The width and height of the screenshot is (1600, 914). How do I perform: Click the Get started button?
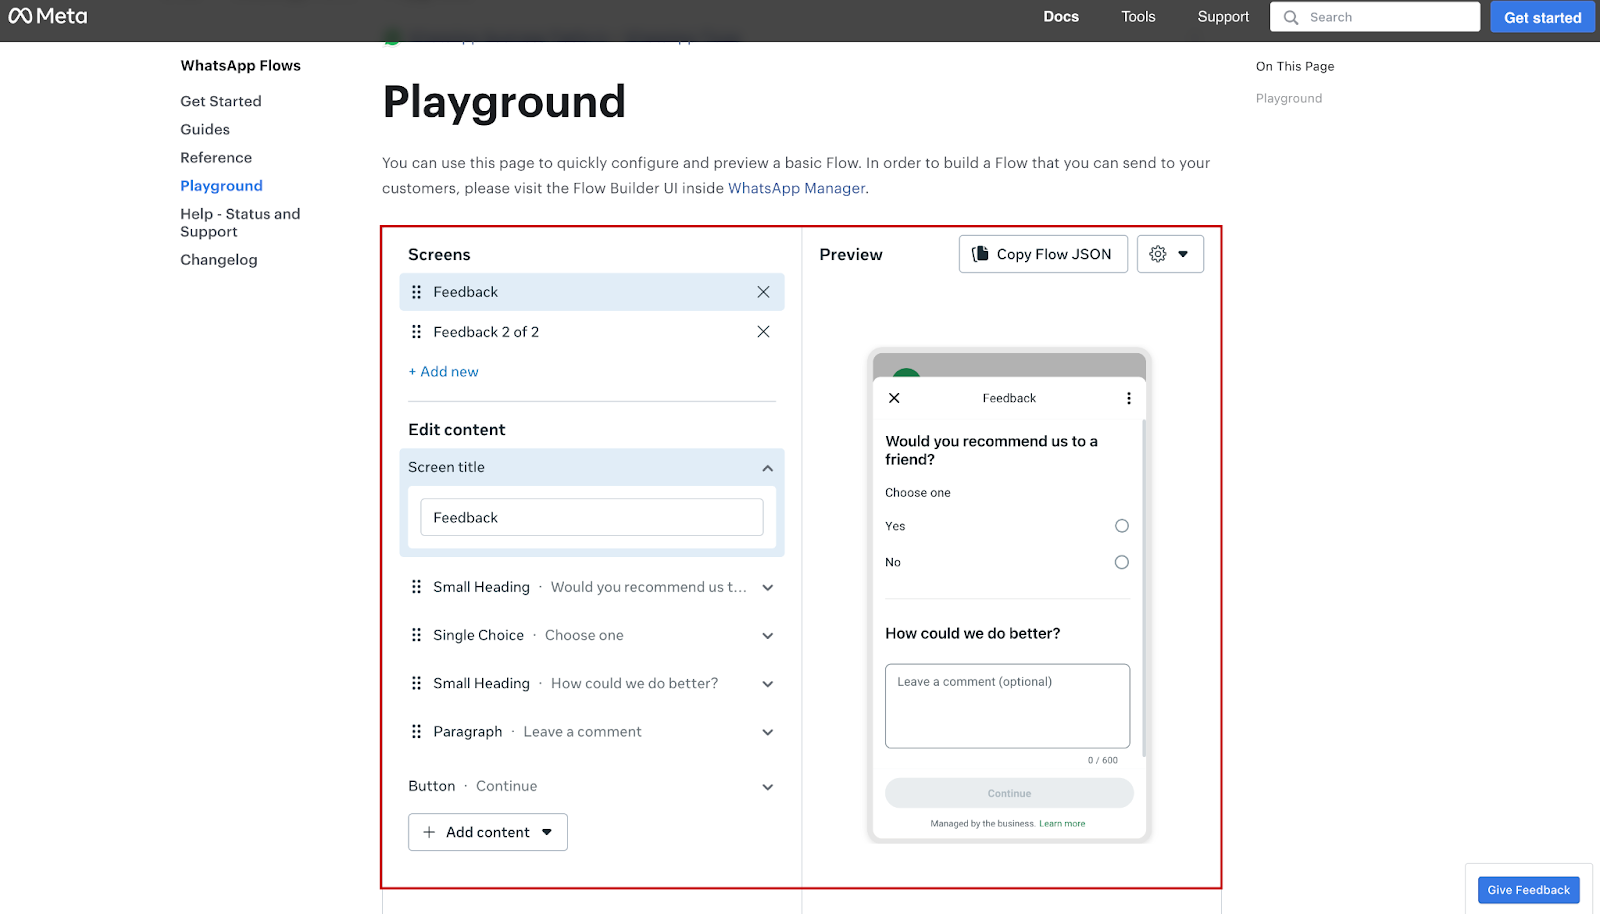[1542, 17]
